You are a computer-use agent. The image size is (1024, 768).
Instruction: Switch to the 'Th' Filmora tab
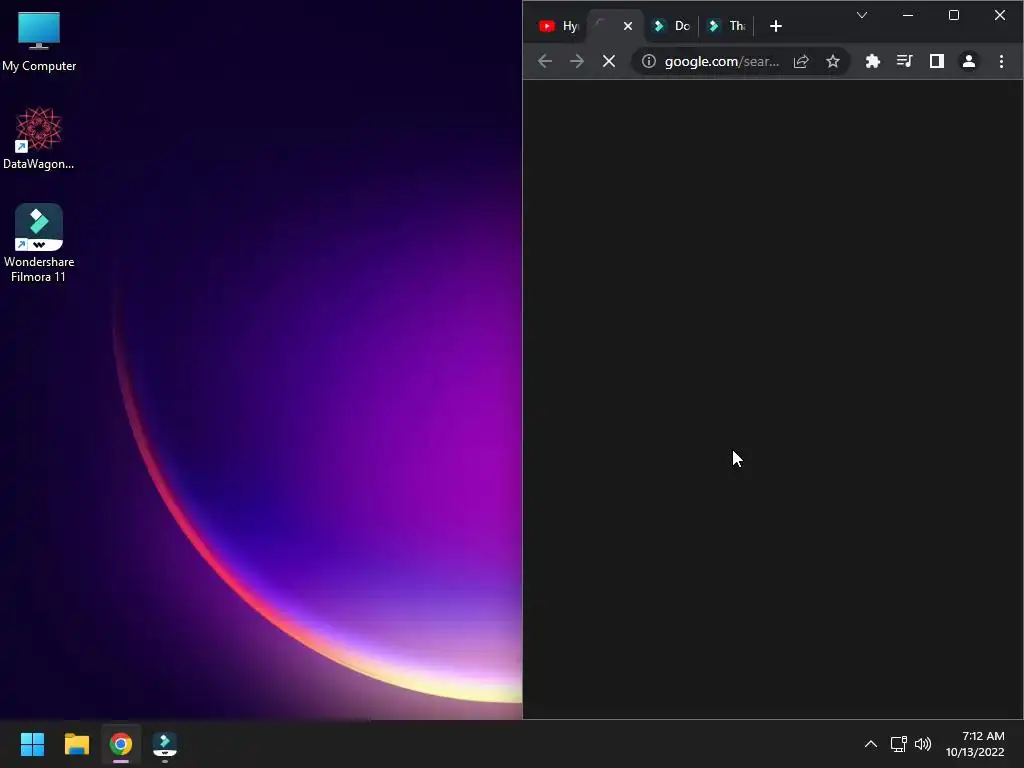728,26
